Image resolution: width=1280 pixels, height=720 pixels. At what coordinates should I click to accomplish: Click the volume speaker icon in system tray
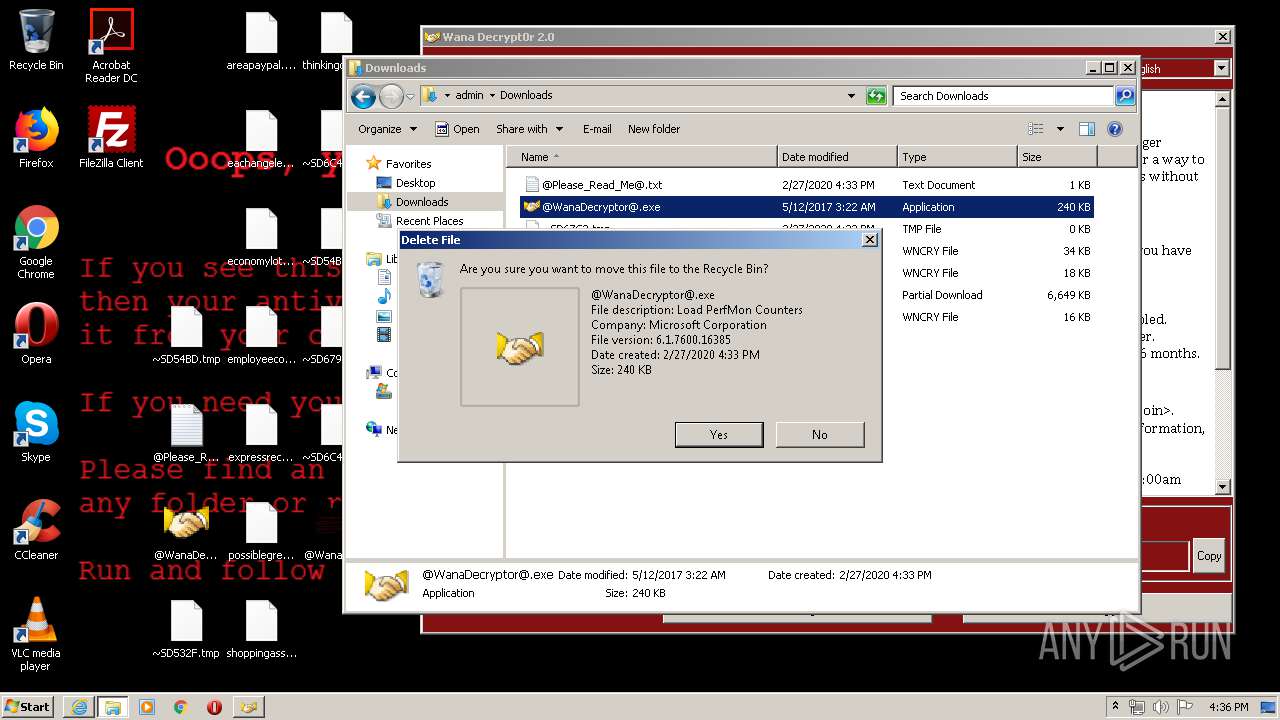click(1161, 707)
